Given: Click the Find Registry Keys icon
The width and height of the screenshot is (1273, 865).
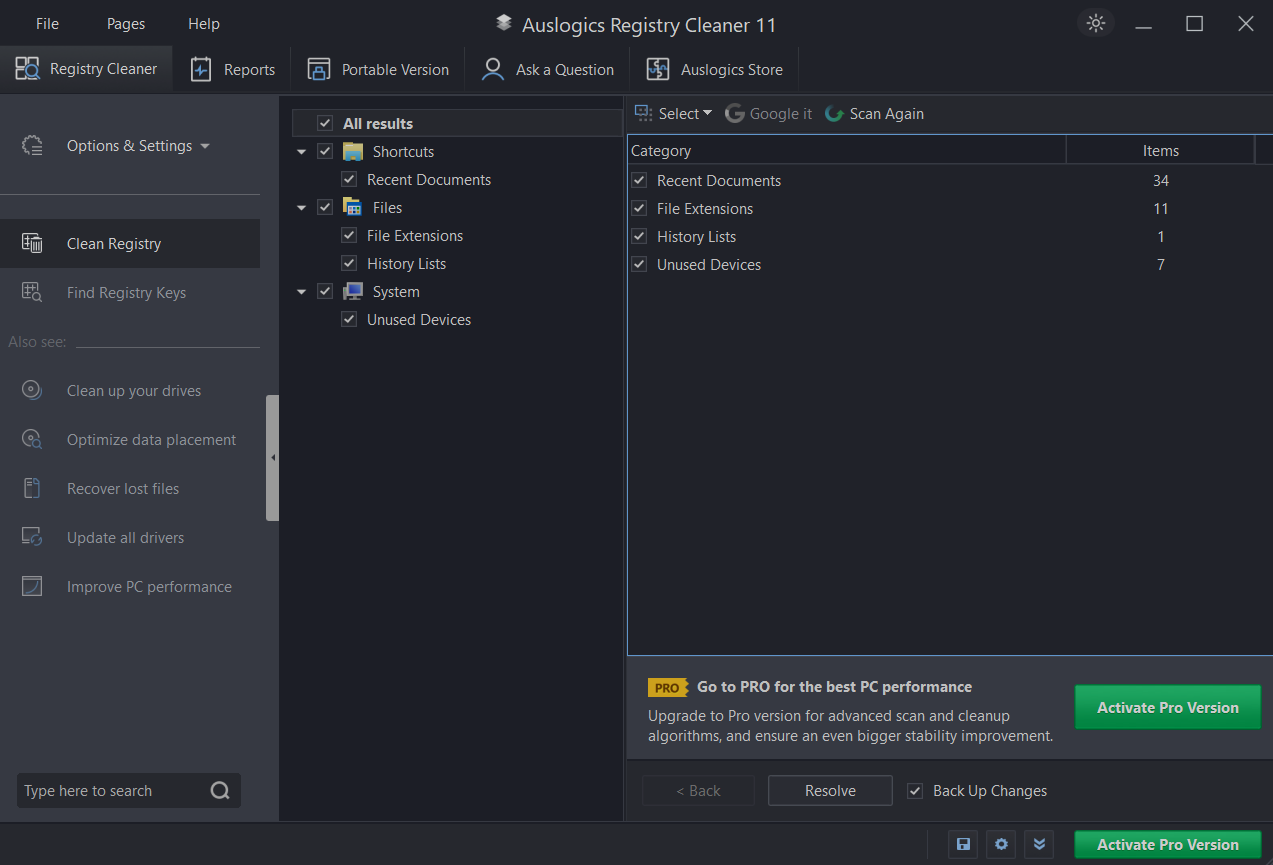Looking at the screenshot, I should click(32, 293).
